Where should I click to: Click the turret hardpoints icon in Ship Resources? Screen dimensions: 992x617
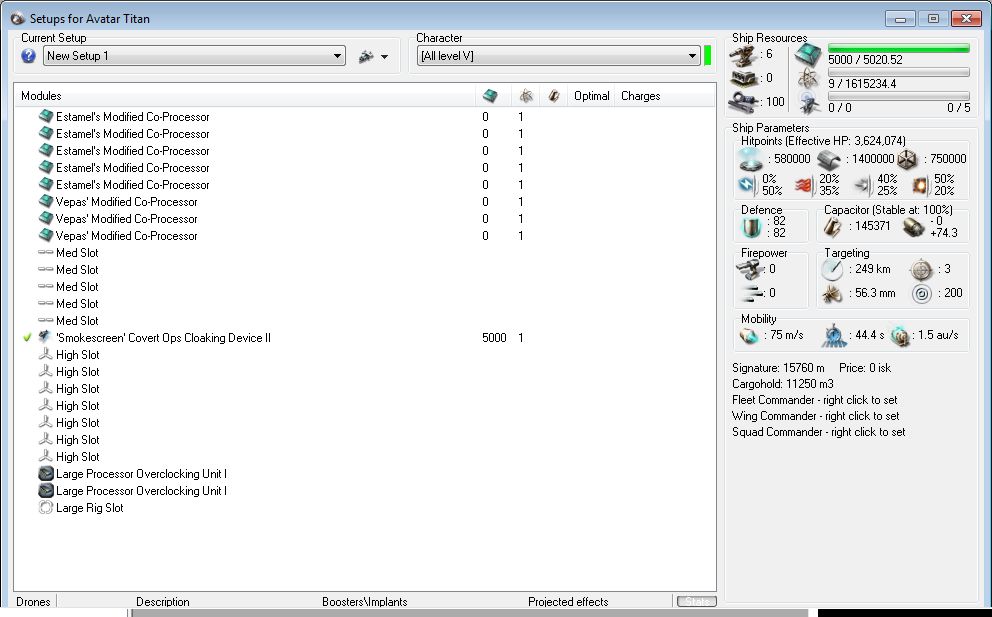click(742, 56)
